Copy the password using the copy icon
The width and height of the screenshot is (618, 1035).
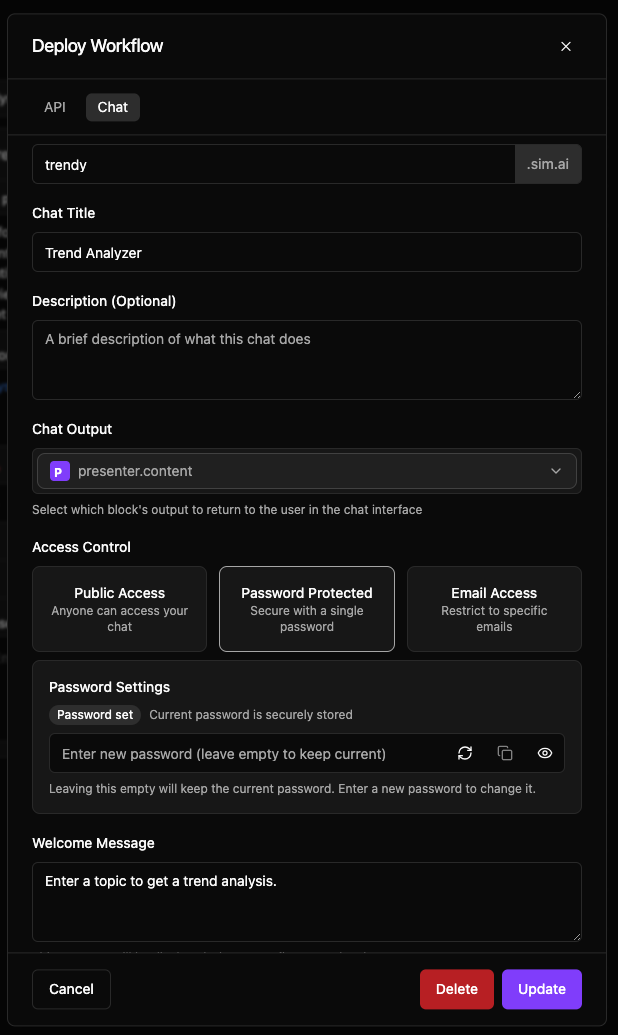tap(505, 753)
